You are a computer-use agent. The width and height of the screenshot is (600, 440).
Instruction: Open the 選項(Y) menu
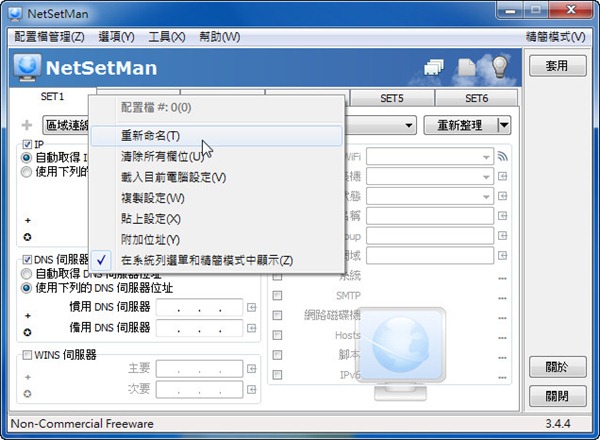pyautogui.click(x=116, y=37)
